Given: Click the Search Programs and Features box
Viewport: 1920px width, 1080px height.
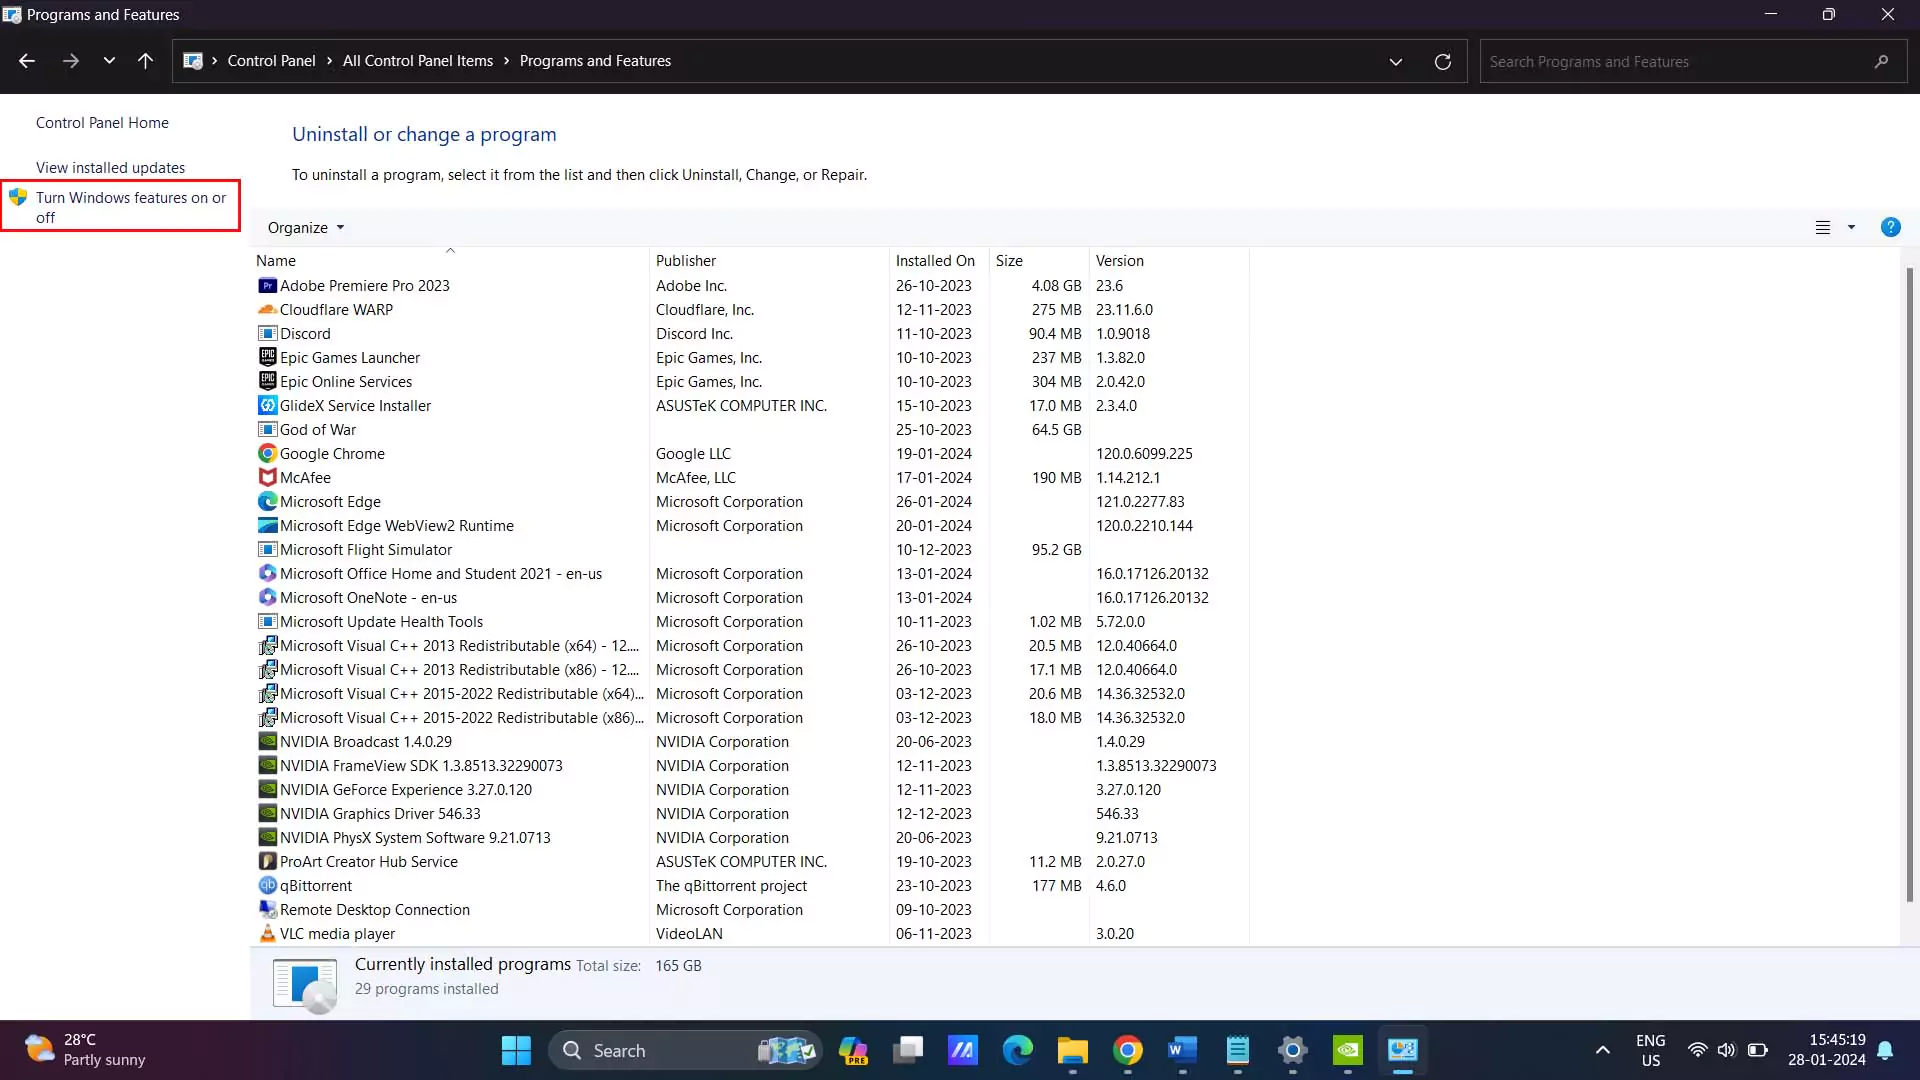Looking at the screenshot, I should (x=1693, y=62).
